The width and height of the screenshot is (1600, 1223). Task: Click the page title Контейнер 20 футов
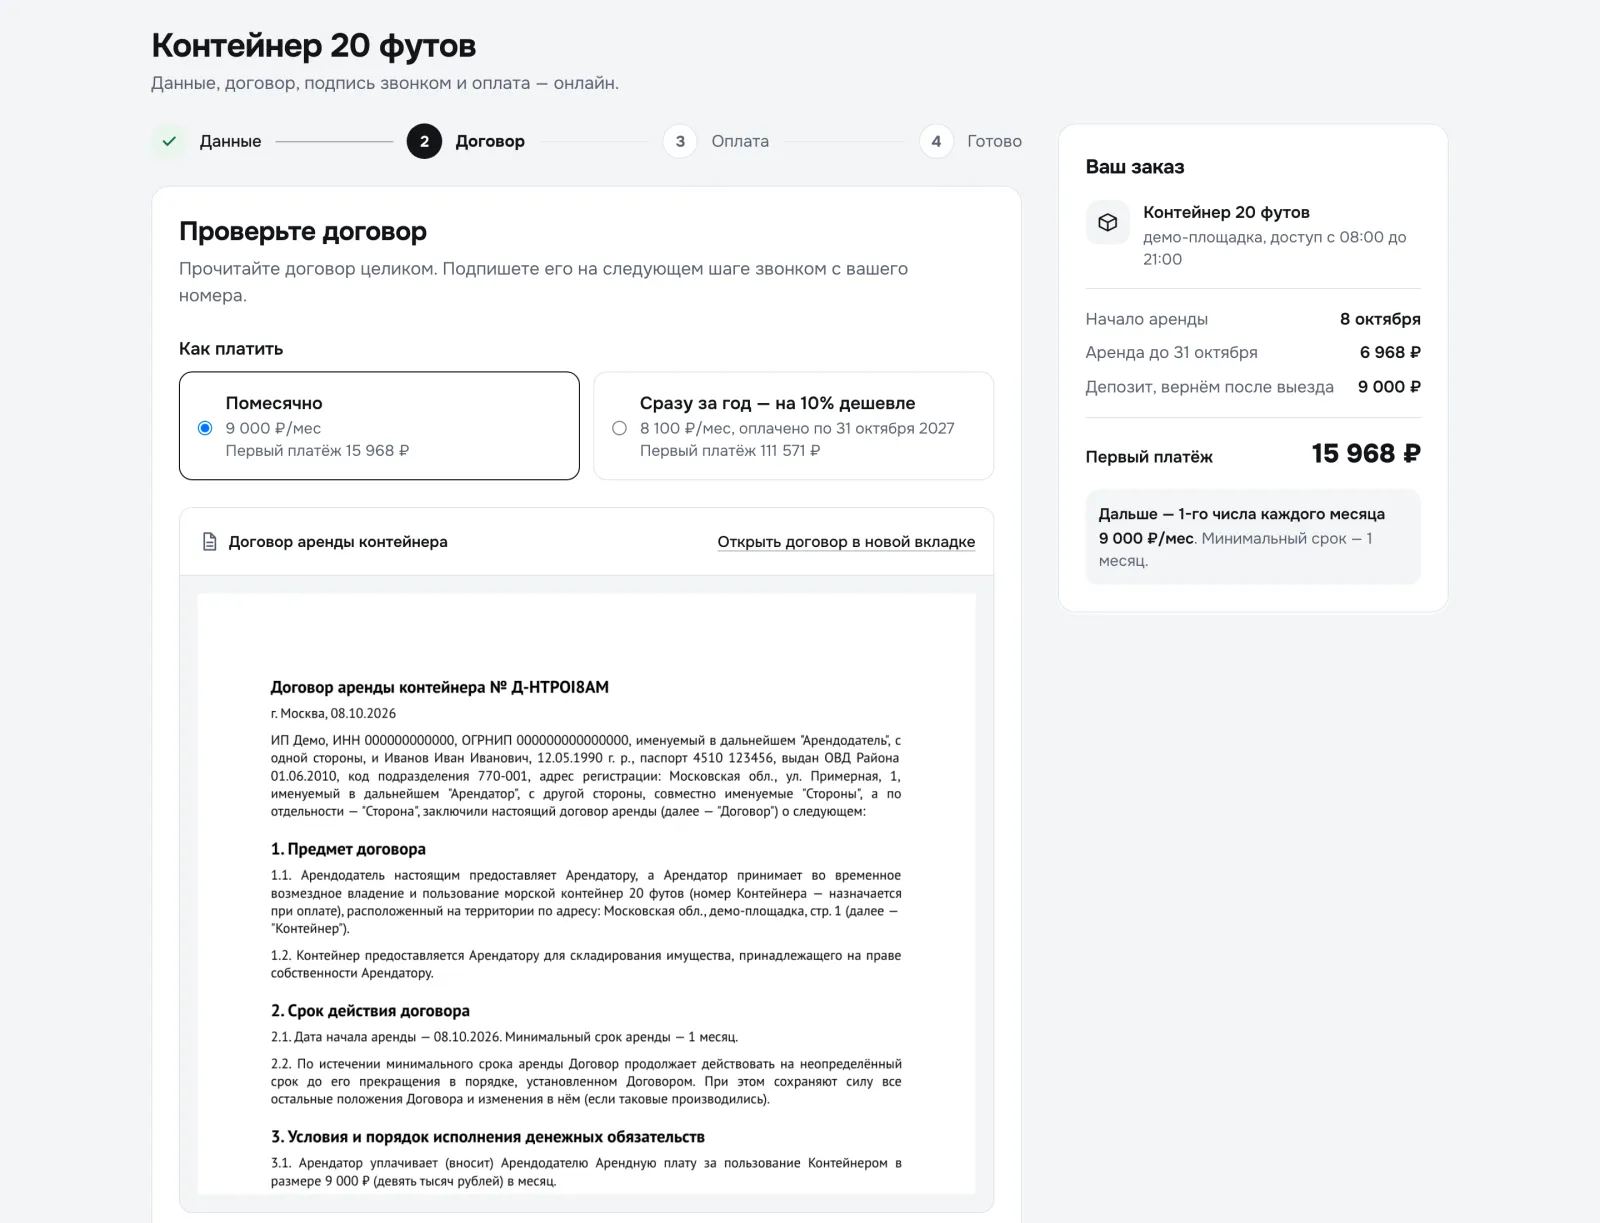tap(314, 45)
